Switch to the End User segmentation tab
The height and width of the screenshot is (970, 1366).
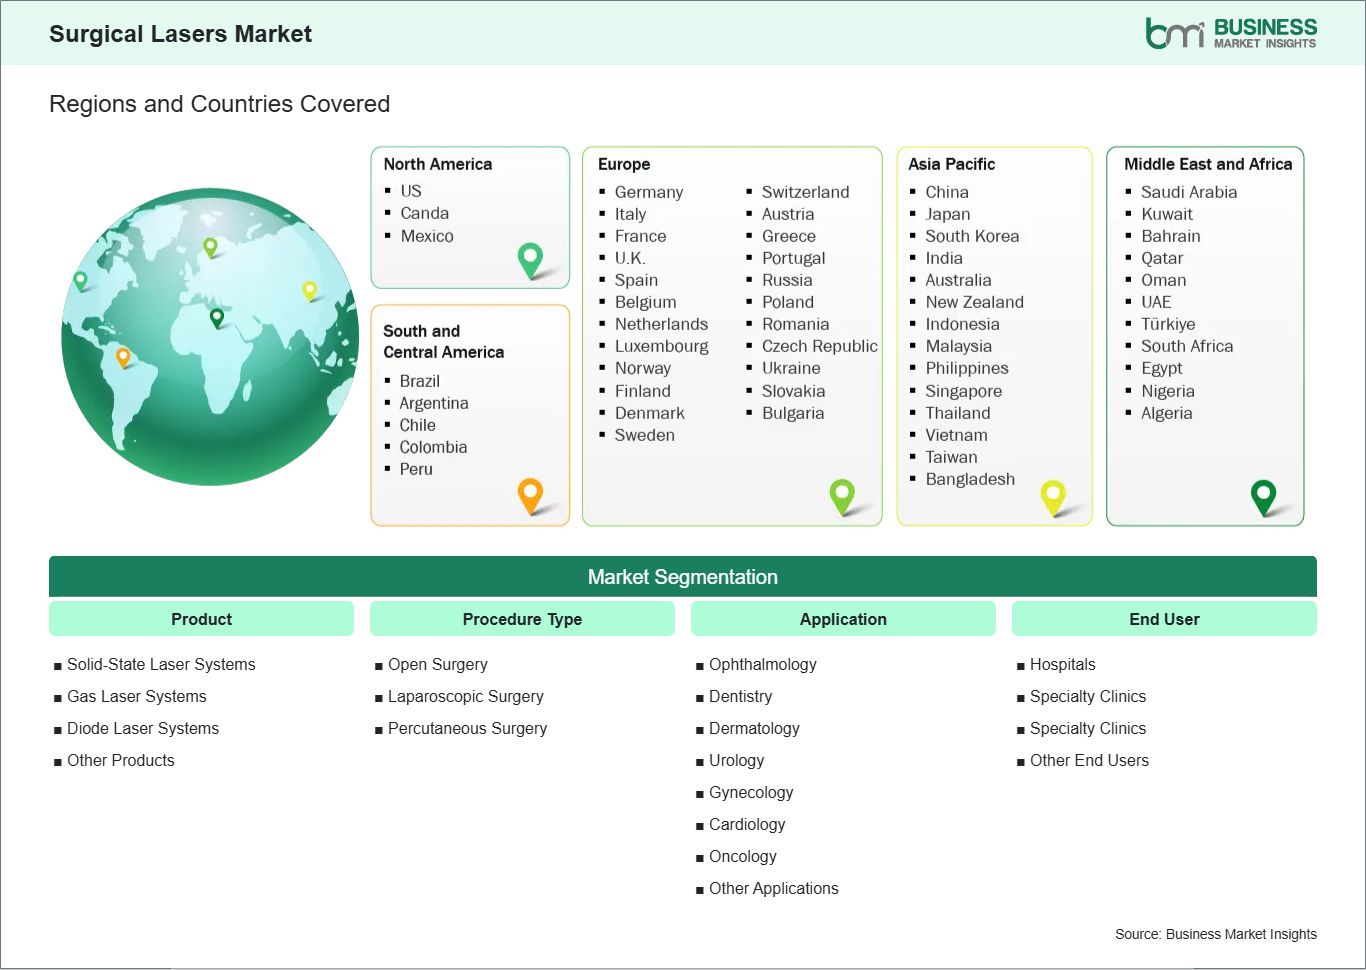pos(1164,618)
